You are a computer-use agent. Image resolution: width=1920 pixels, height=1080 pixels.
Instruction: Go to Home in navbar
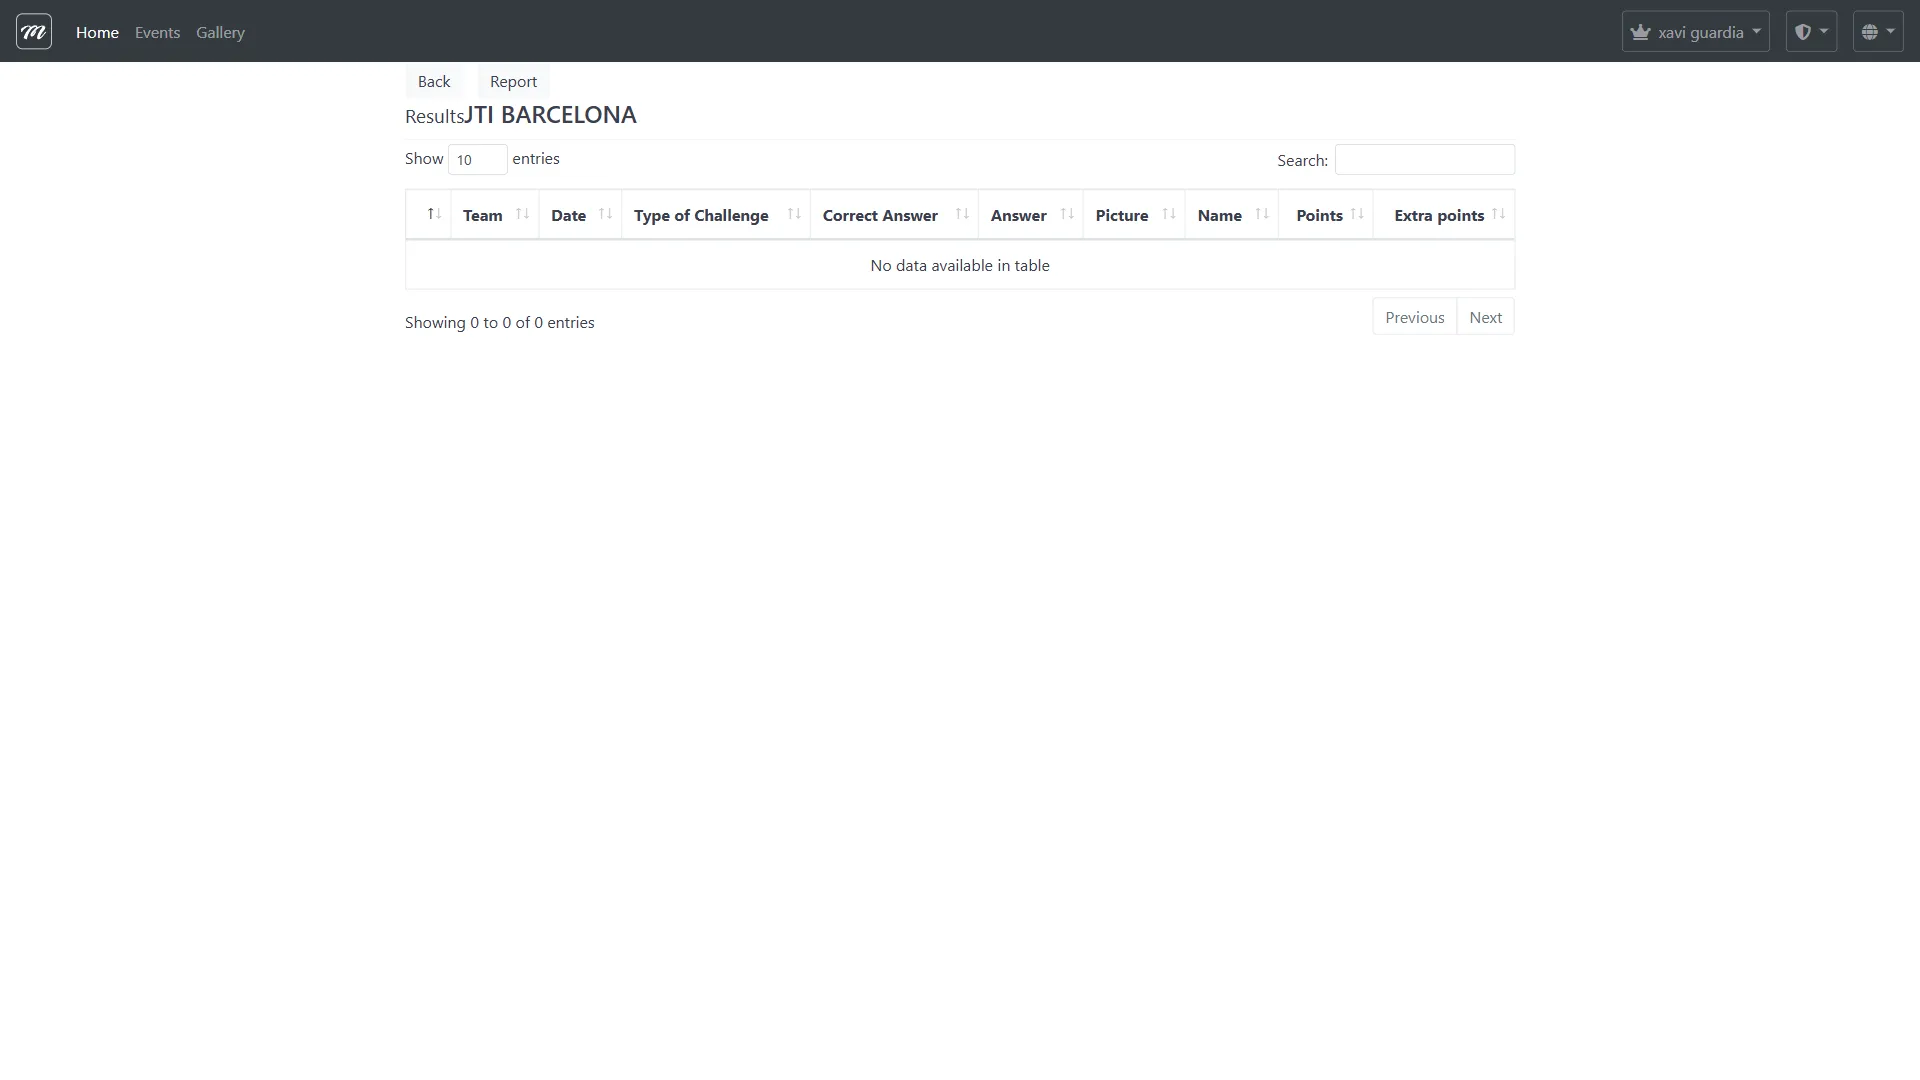click(x=97, y=32)
